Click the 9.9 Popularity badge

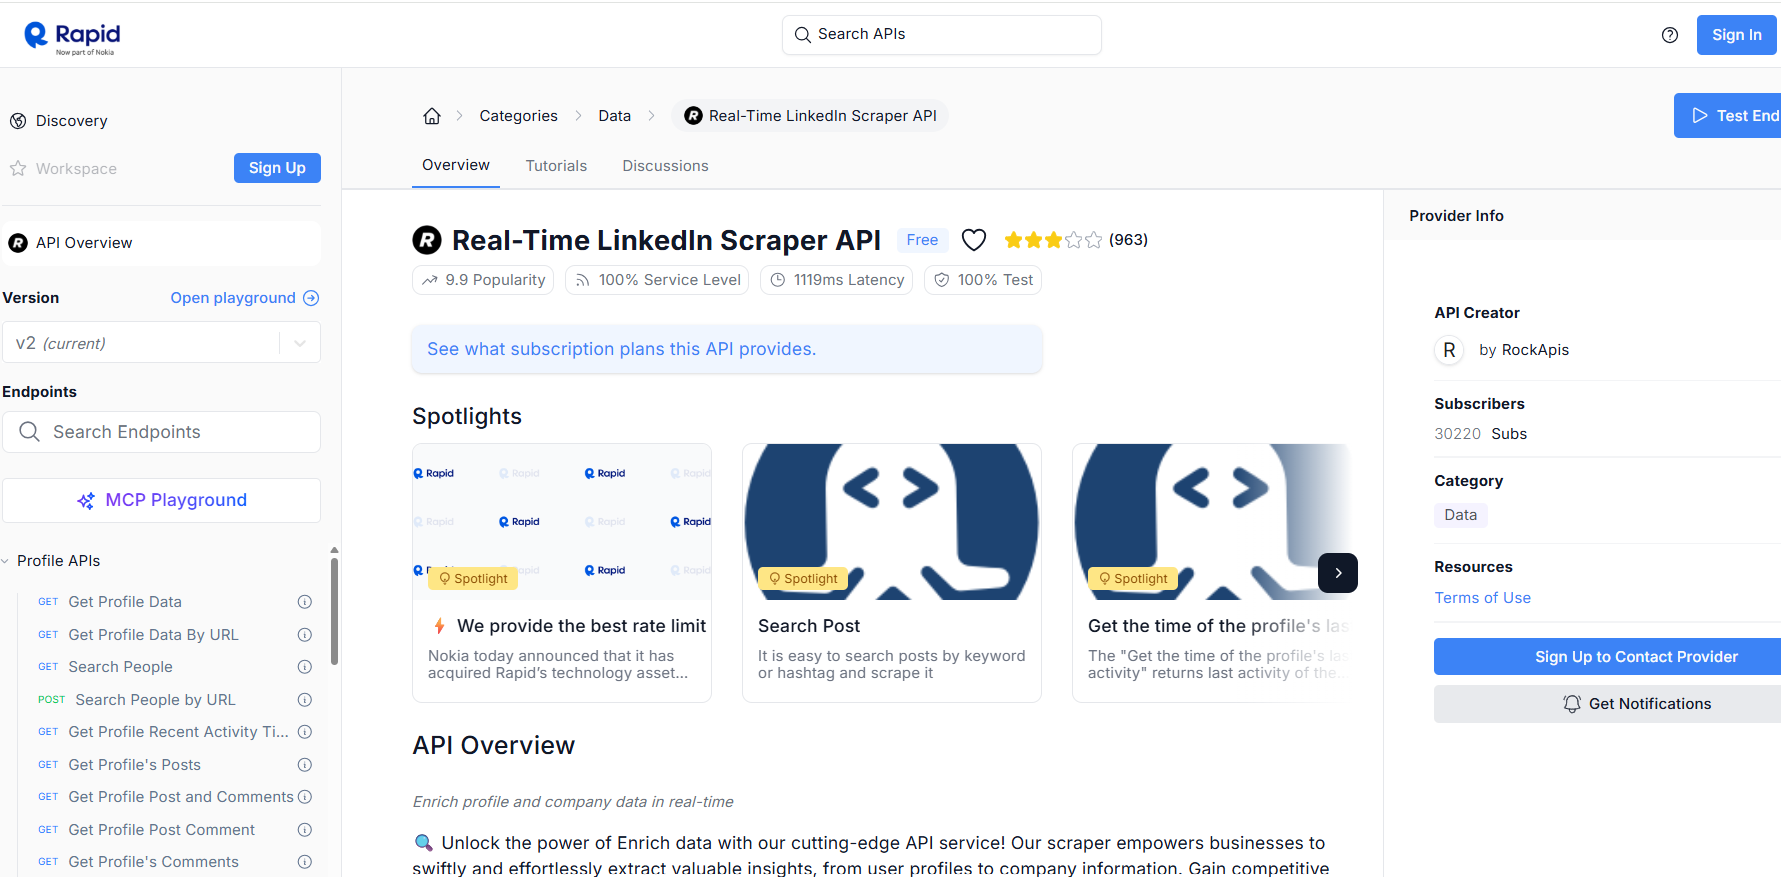(484, 280)
